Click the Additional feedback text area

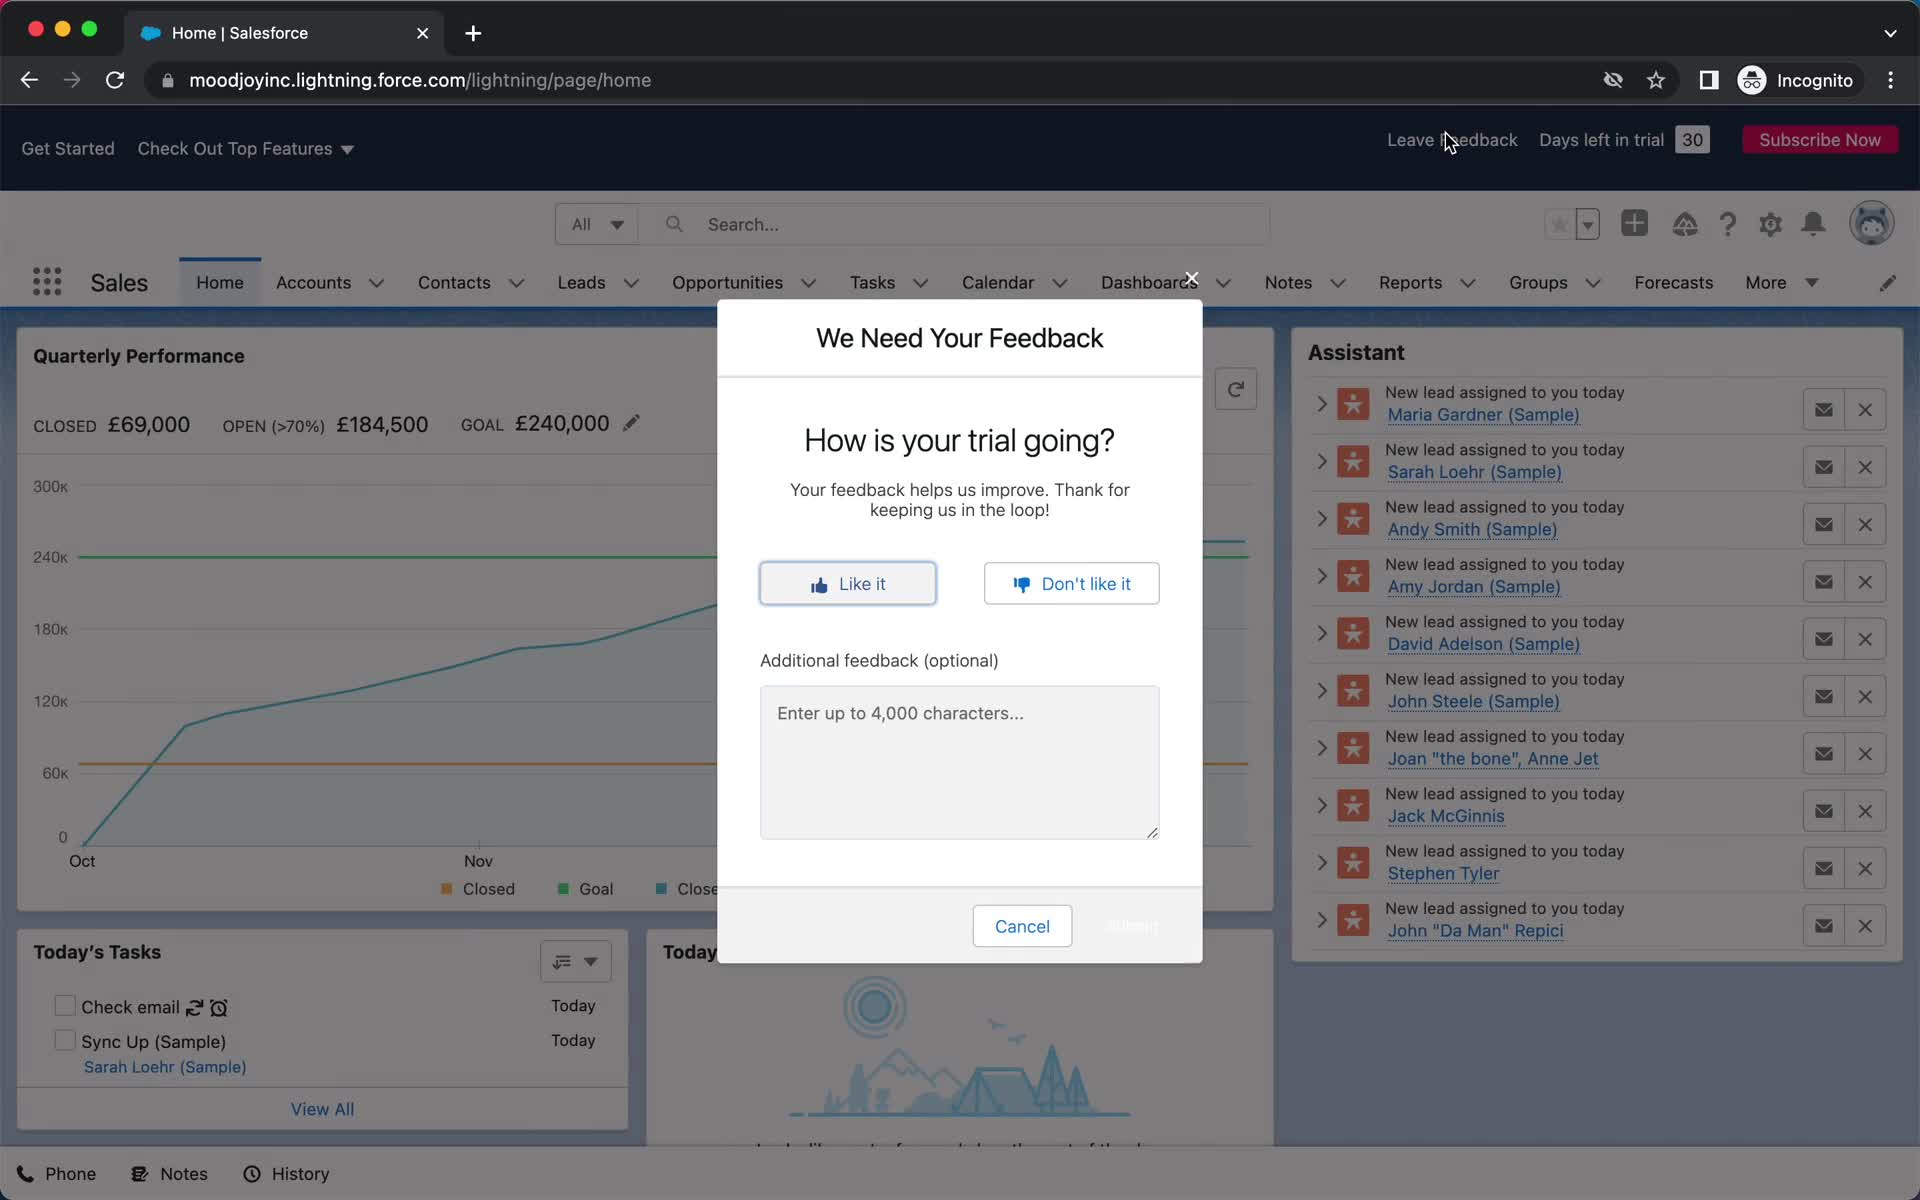pyautogui.click(x=959, y=762)
